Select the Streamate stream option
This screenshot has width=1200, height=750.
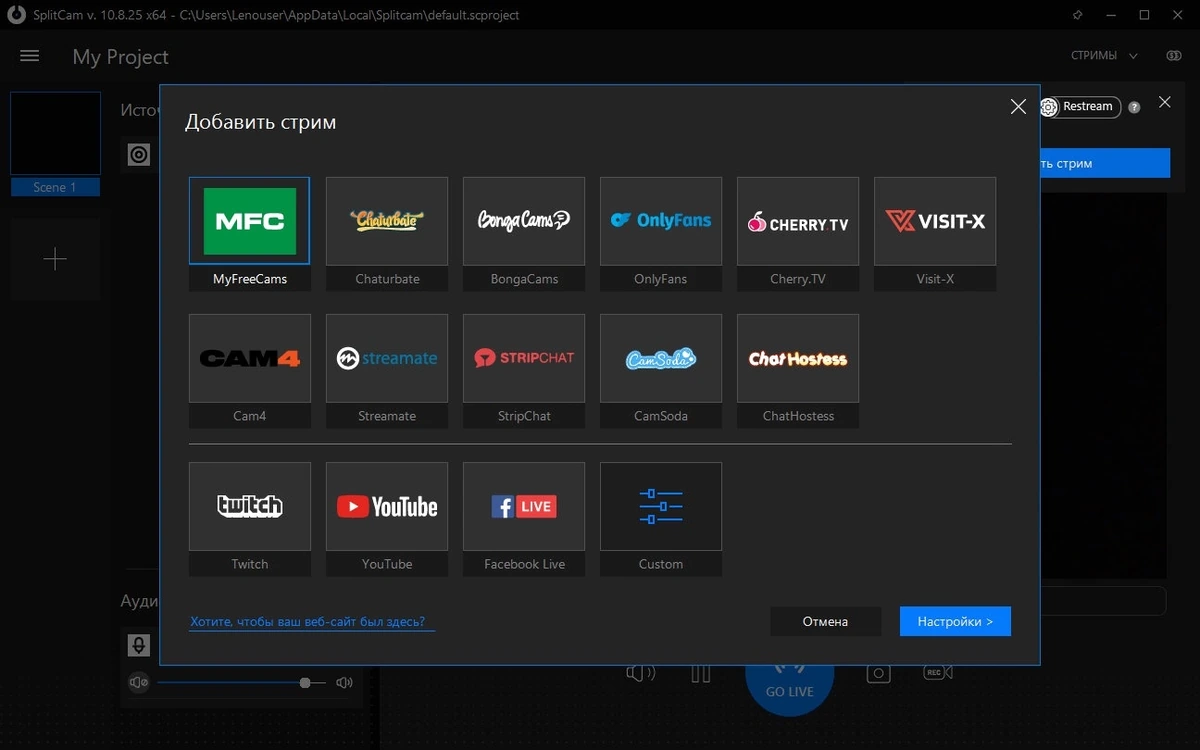pyautogui.click(x=387, y=371)
